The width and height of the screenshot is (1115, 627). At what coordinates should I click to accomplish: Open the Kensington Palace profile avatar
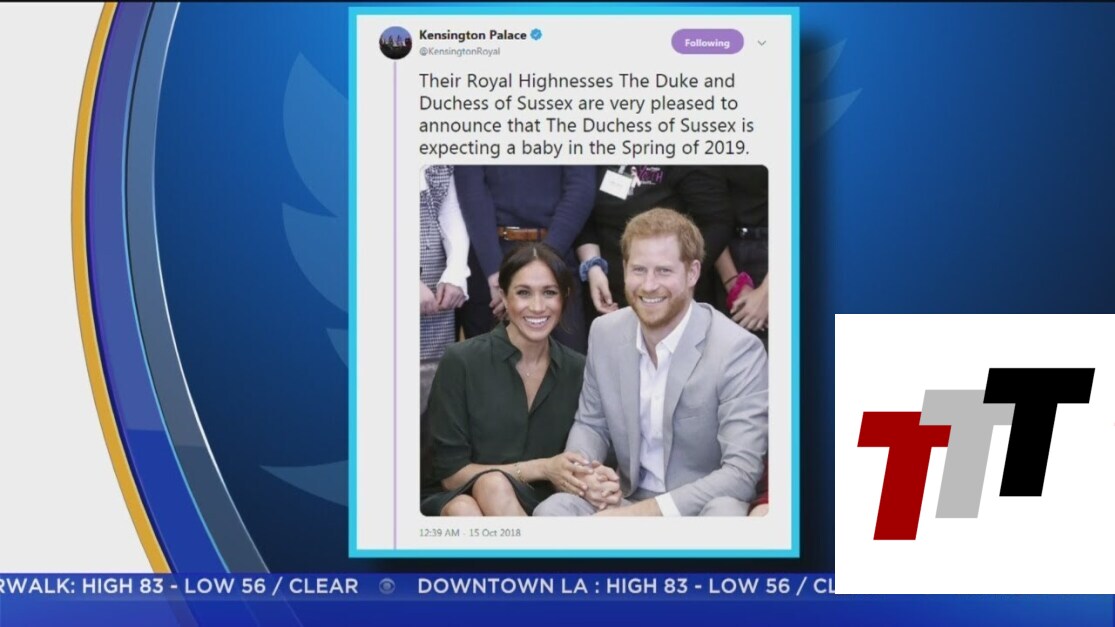[x=395, y=43]
